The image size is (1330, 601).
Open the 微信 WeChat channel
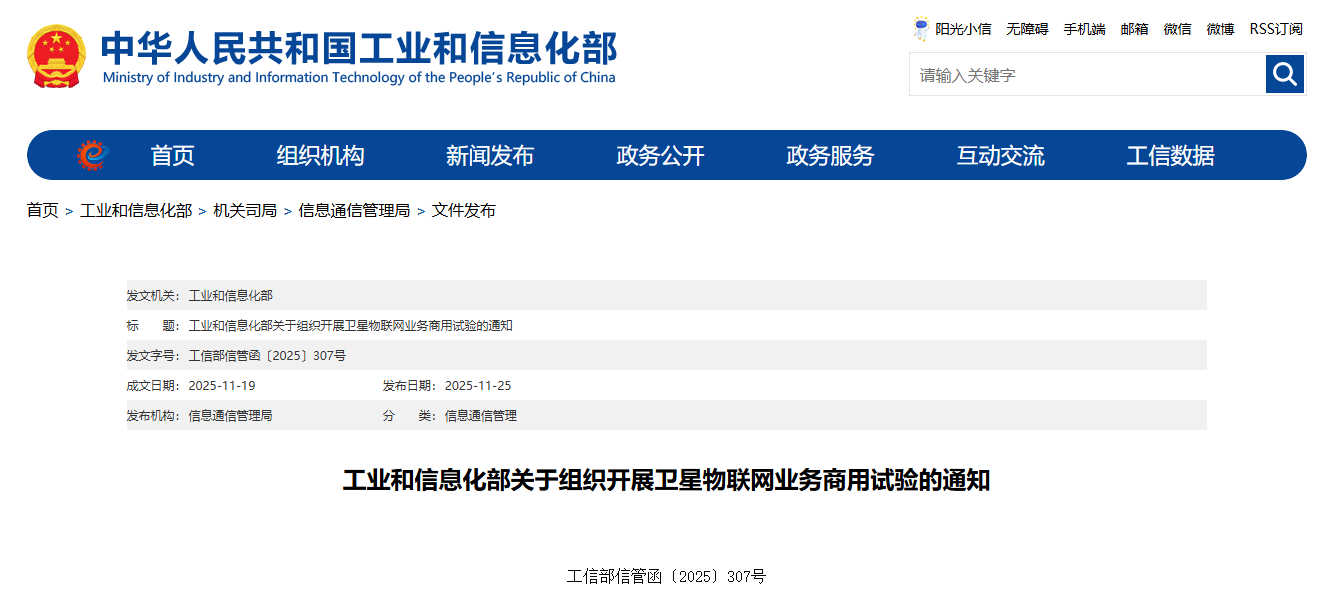1177,29
